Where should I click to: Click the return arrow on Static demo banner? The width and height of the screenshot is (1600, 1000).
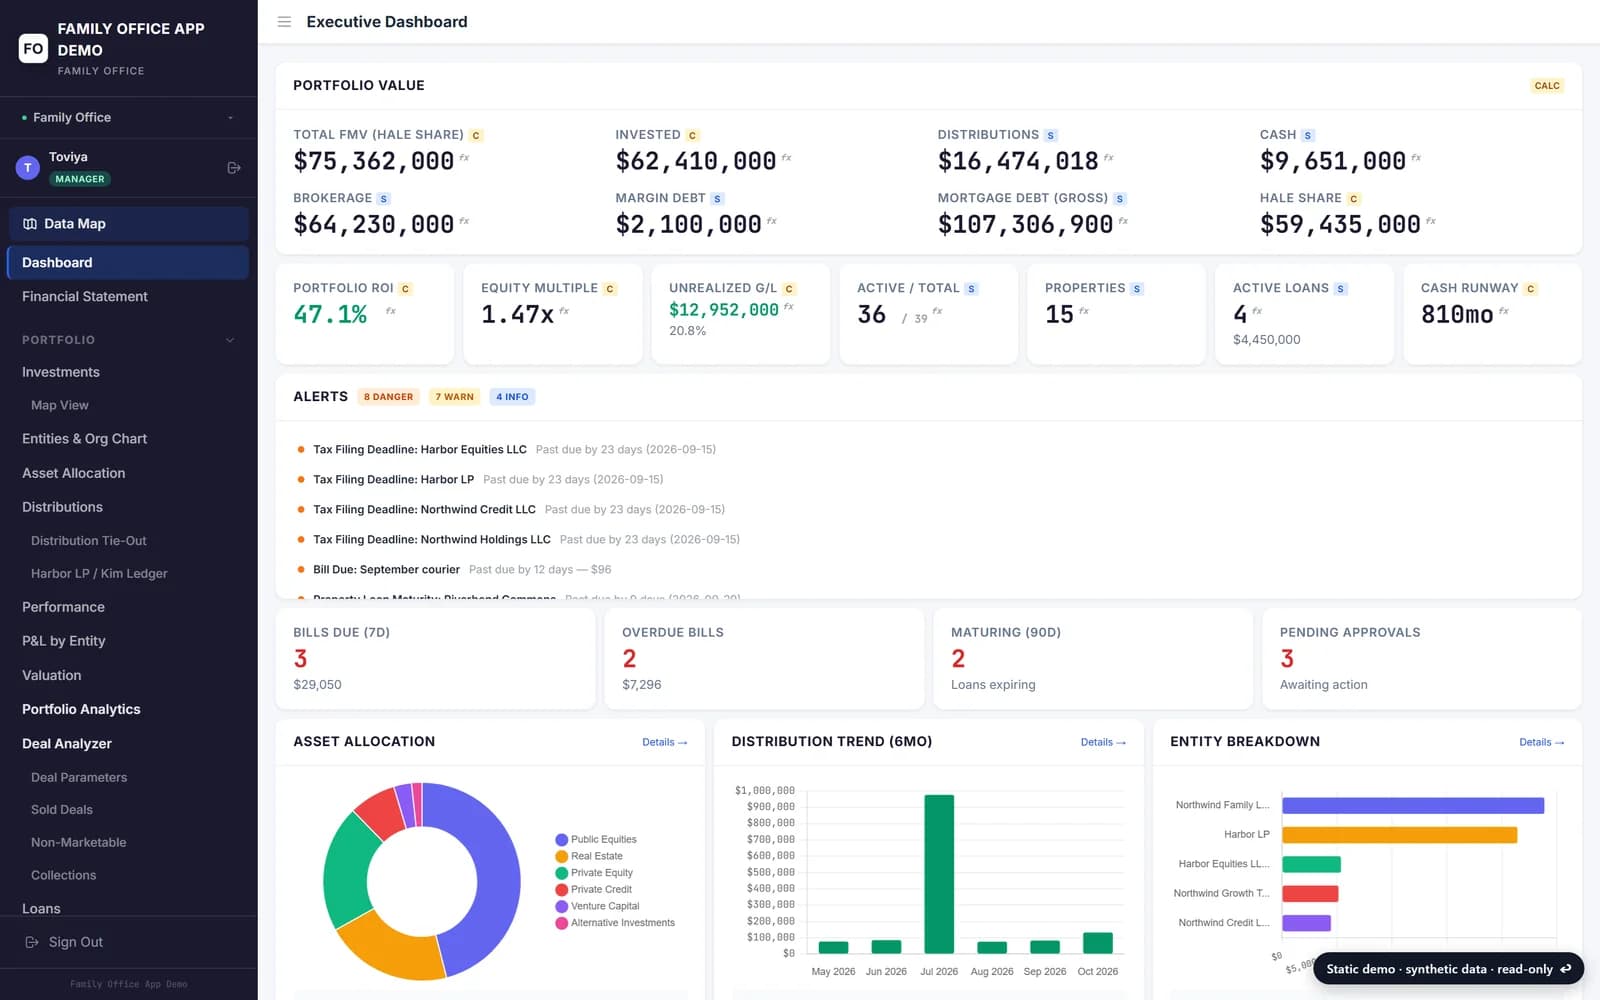(1566, 969)
